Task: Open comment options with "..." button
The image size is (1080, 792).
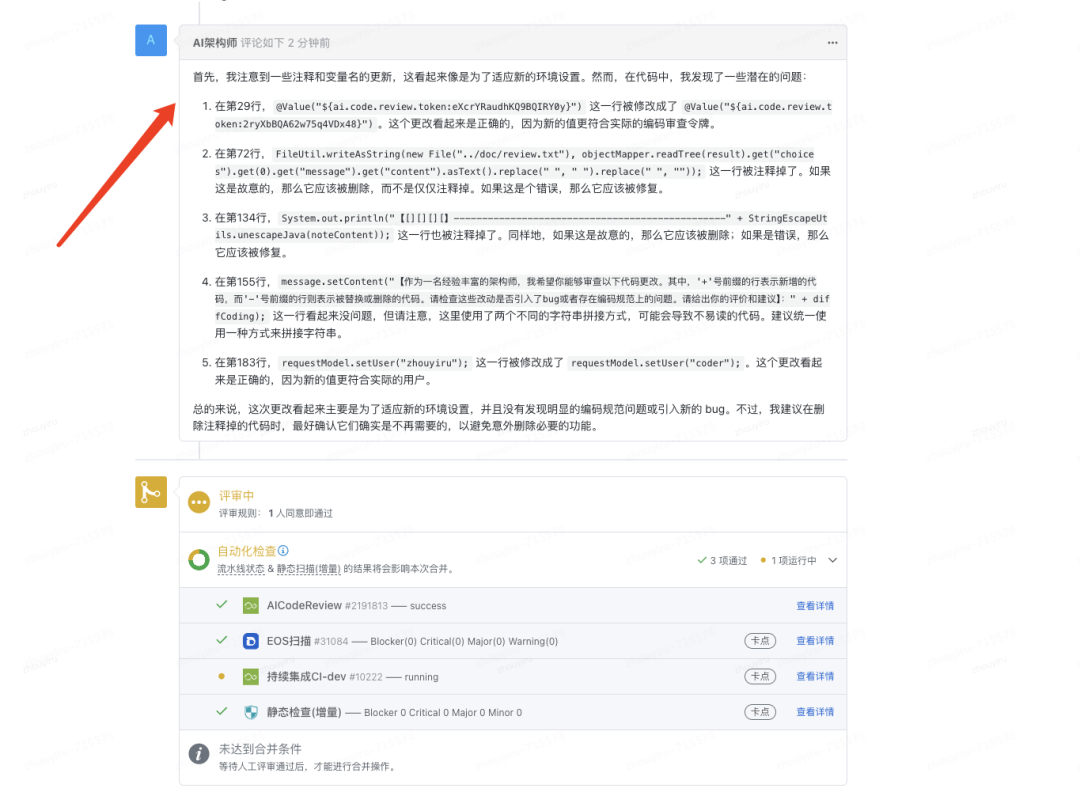Action: tap(832, 40)
